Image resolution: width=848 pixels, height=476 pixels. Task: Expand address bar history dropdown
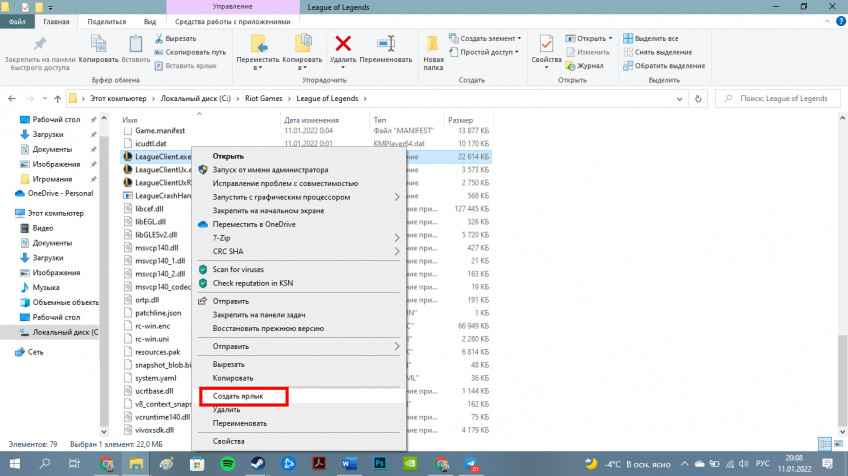pyautogui.click(x=679, y=99)
